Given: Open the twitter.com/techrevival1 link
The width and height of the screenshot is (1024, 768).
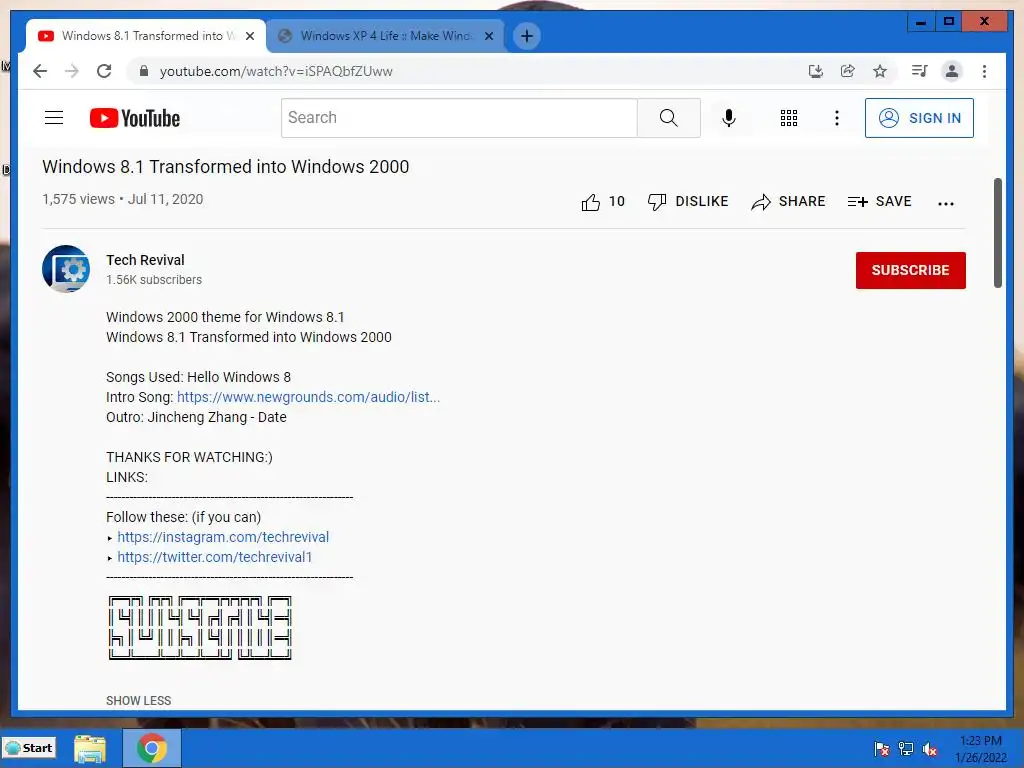Looking at the screenshot, I should pos(214,557).
